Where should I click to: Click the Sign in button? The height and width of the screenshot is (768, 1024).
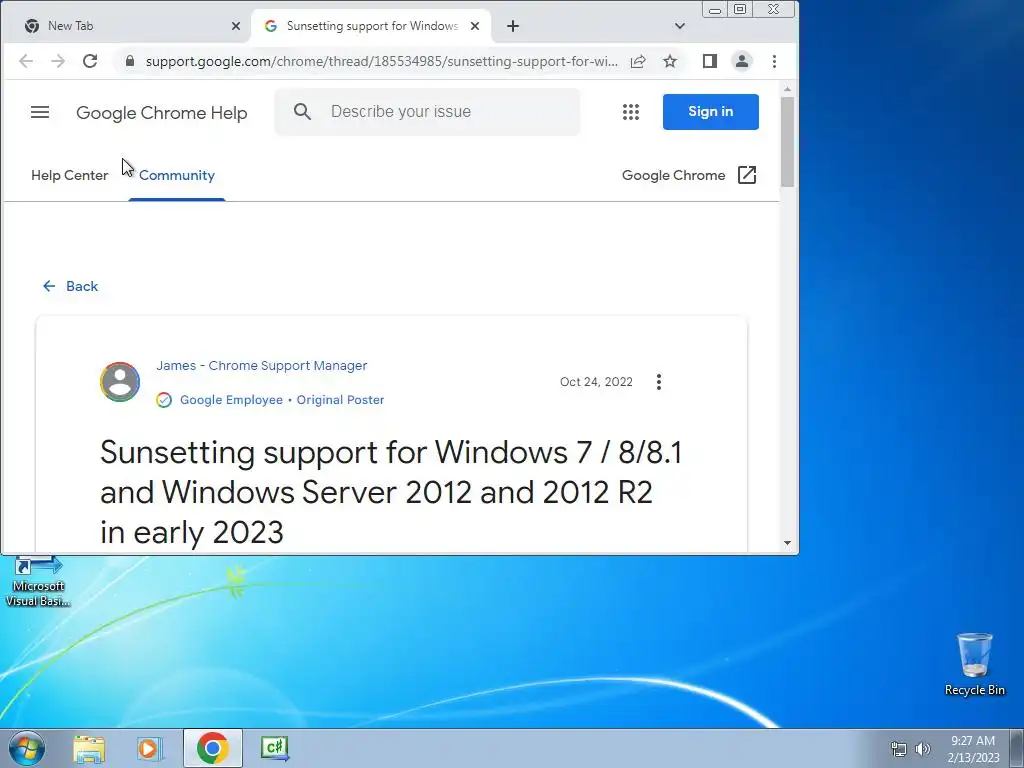711,112
